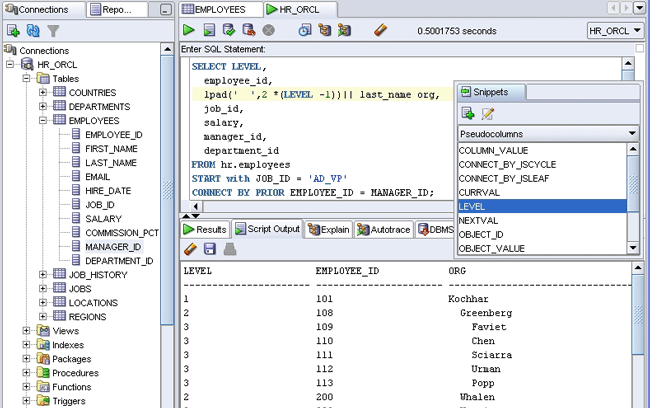Click the Add Snippet icon

(467, 114)
